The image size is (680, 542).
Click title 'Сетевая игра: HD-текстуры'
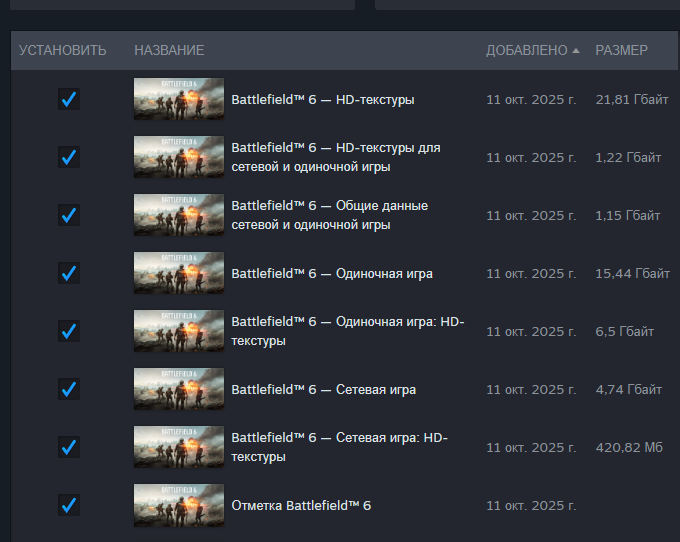coord(340,447)
